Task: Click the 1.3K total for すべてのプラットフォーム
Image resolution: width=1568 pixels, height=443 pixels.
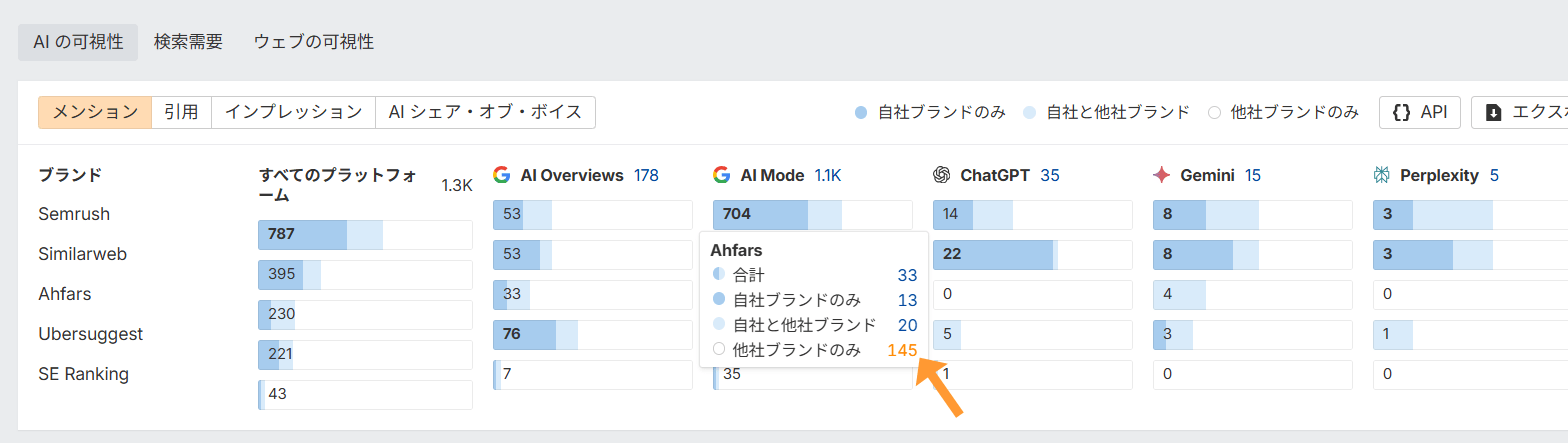Action: tap(457, 185)
